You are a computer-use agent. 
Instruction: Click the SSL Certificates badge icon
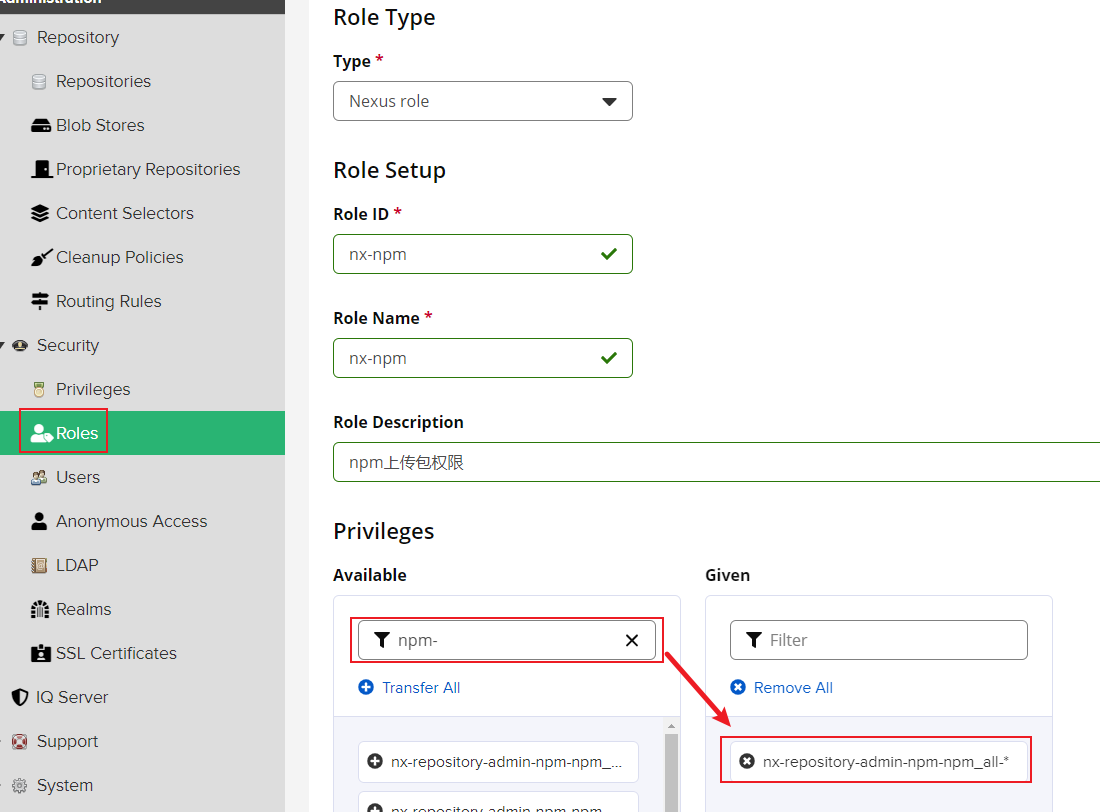click(41, 653)
